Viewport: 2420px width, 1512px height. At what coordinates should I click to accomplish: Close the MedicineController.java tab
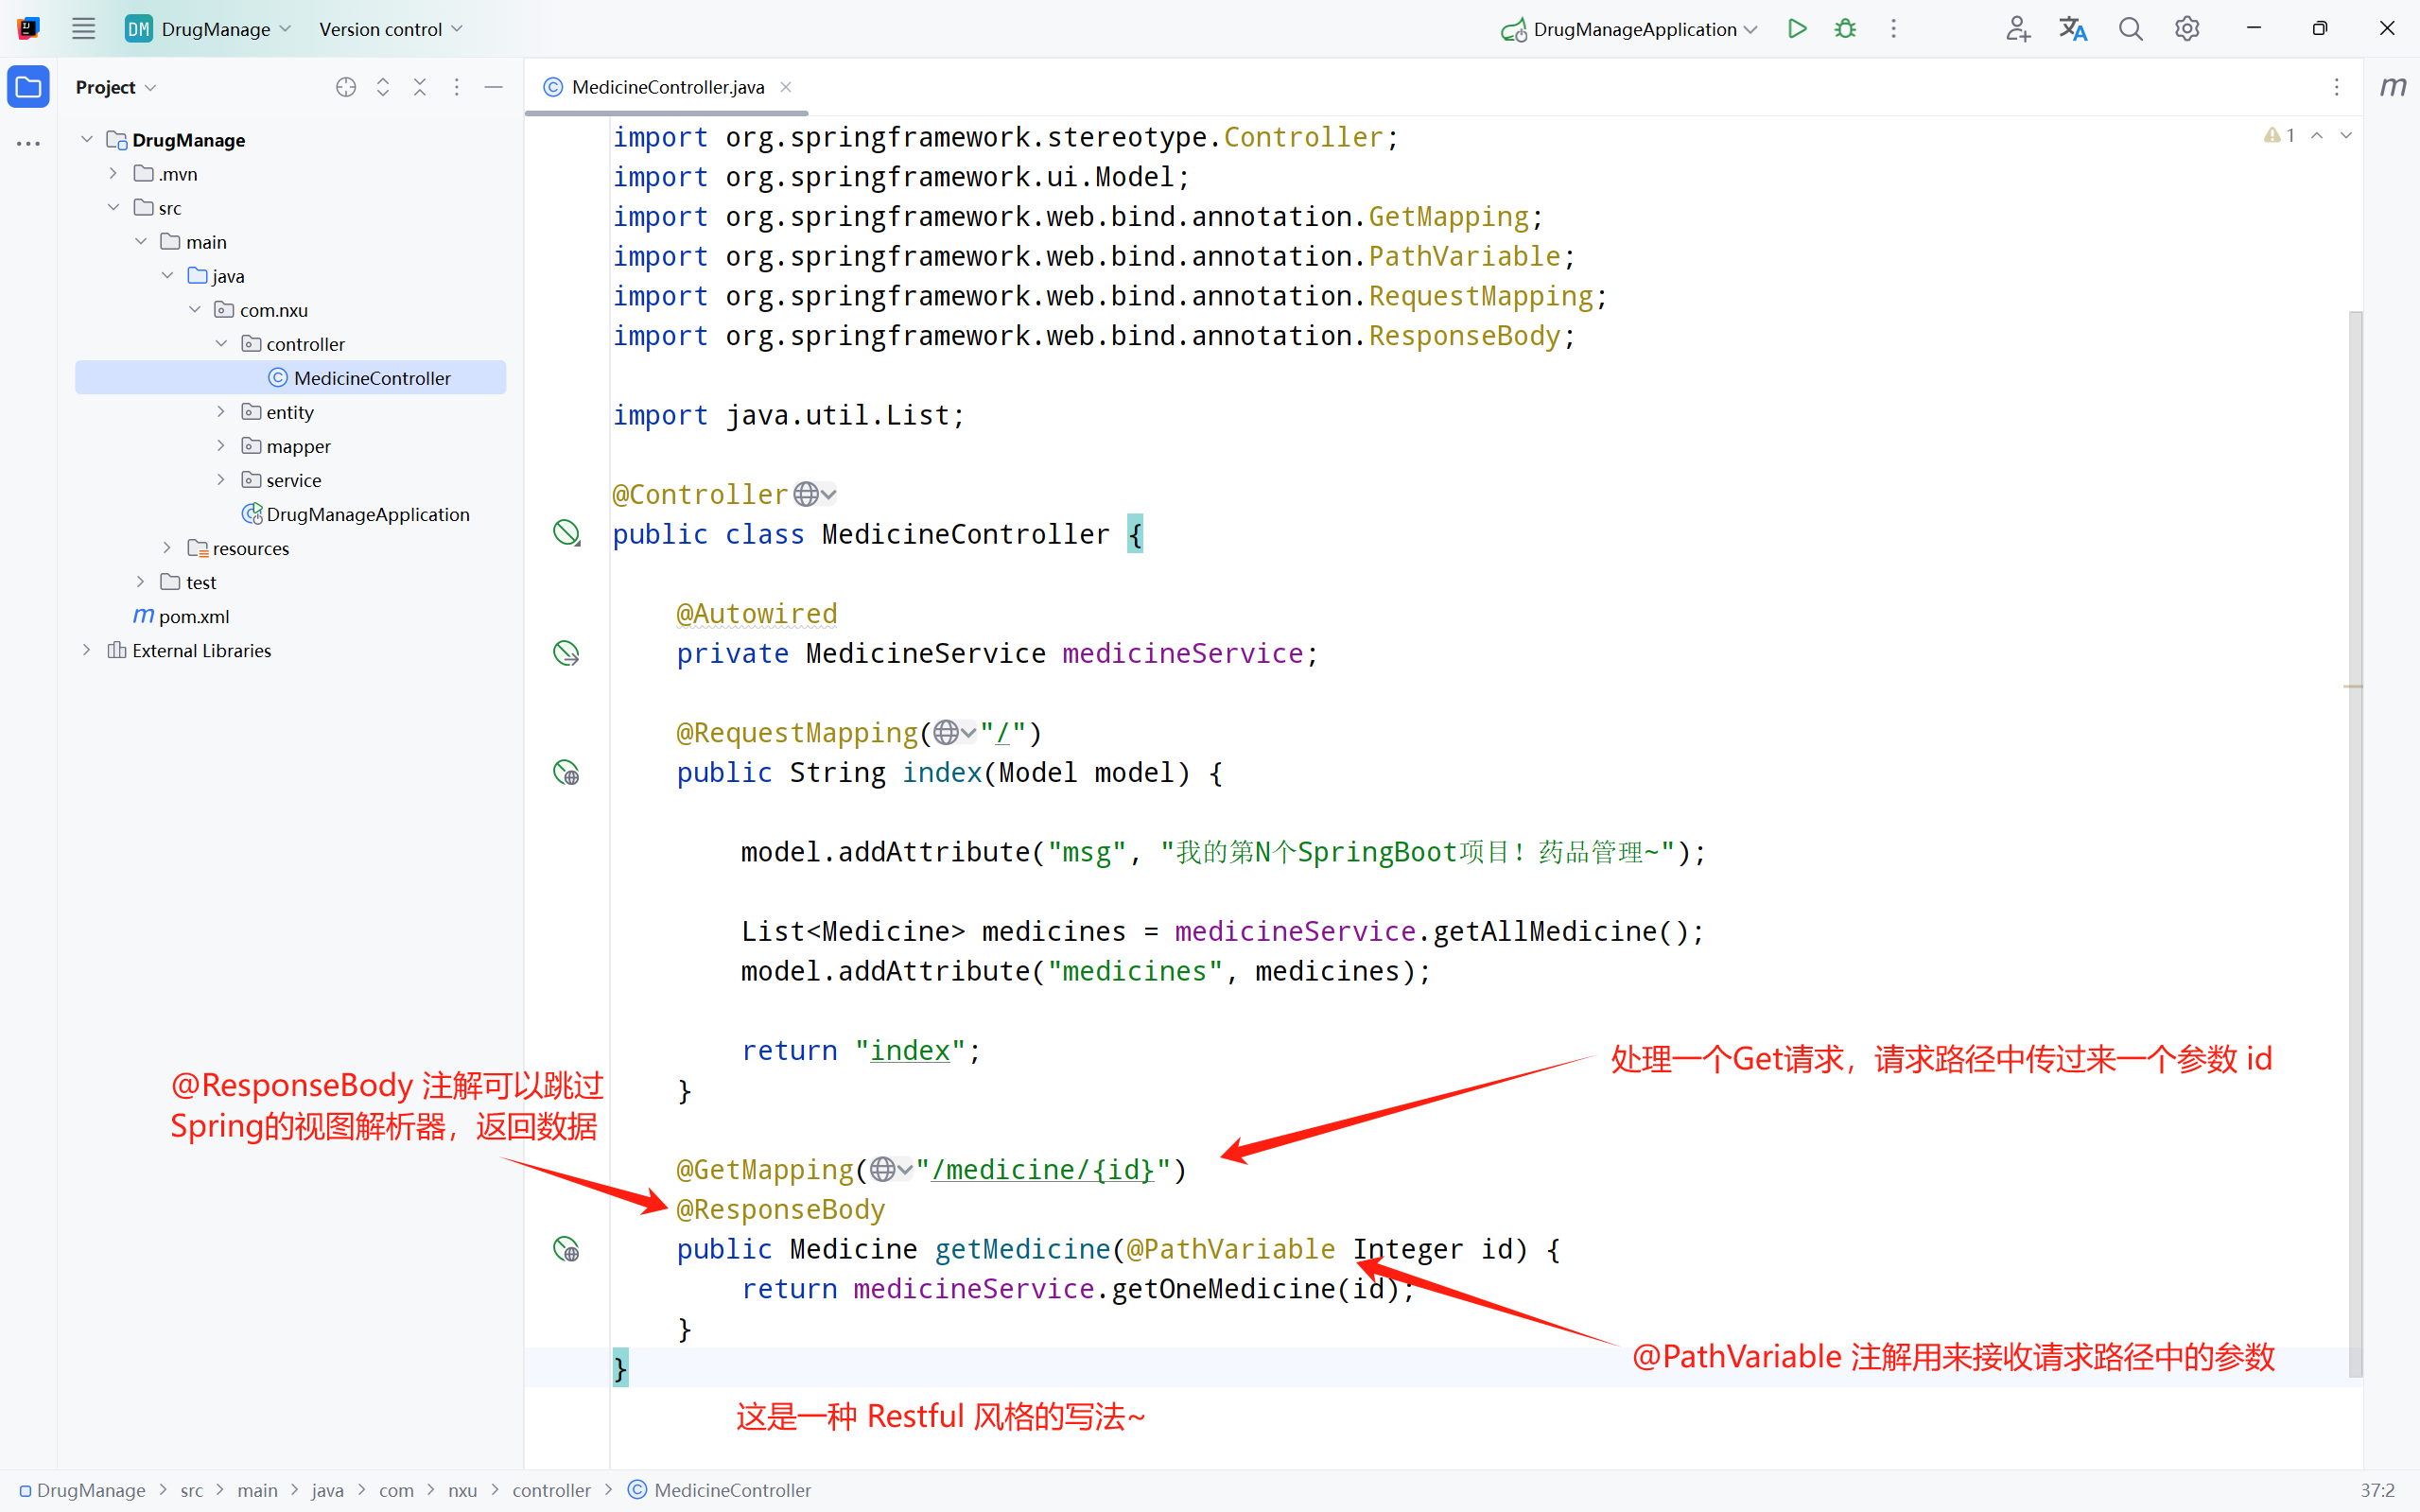pyautogui.click(x=786, y=87)
